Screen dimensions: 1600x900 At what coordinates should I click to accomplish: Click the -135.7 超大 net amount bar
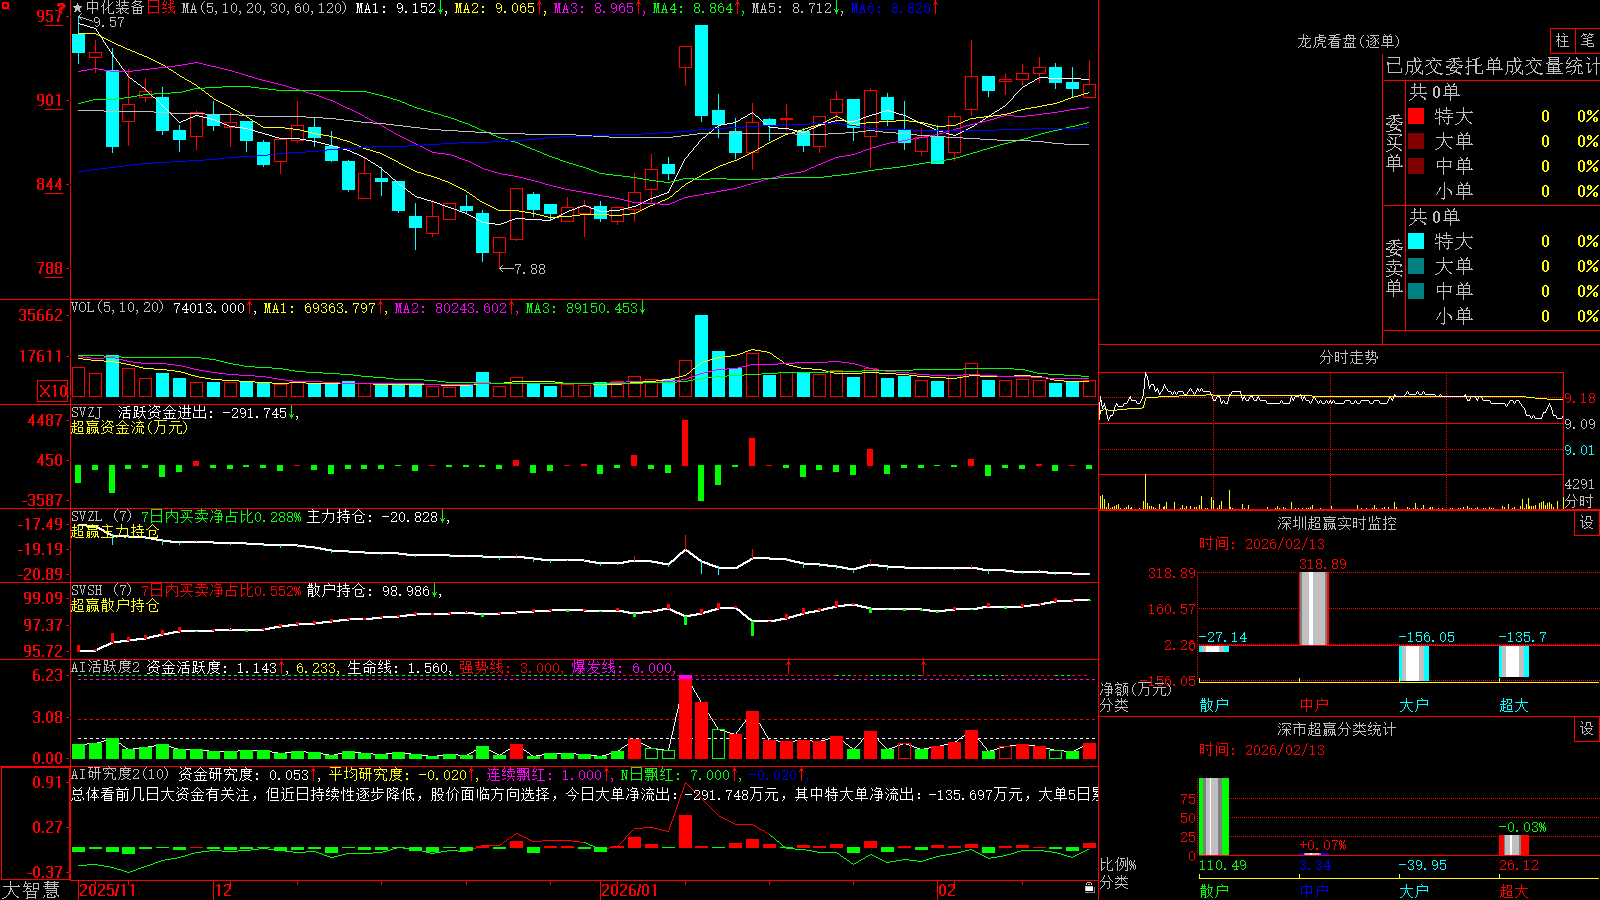(x=1514, y=662)
